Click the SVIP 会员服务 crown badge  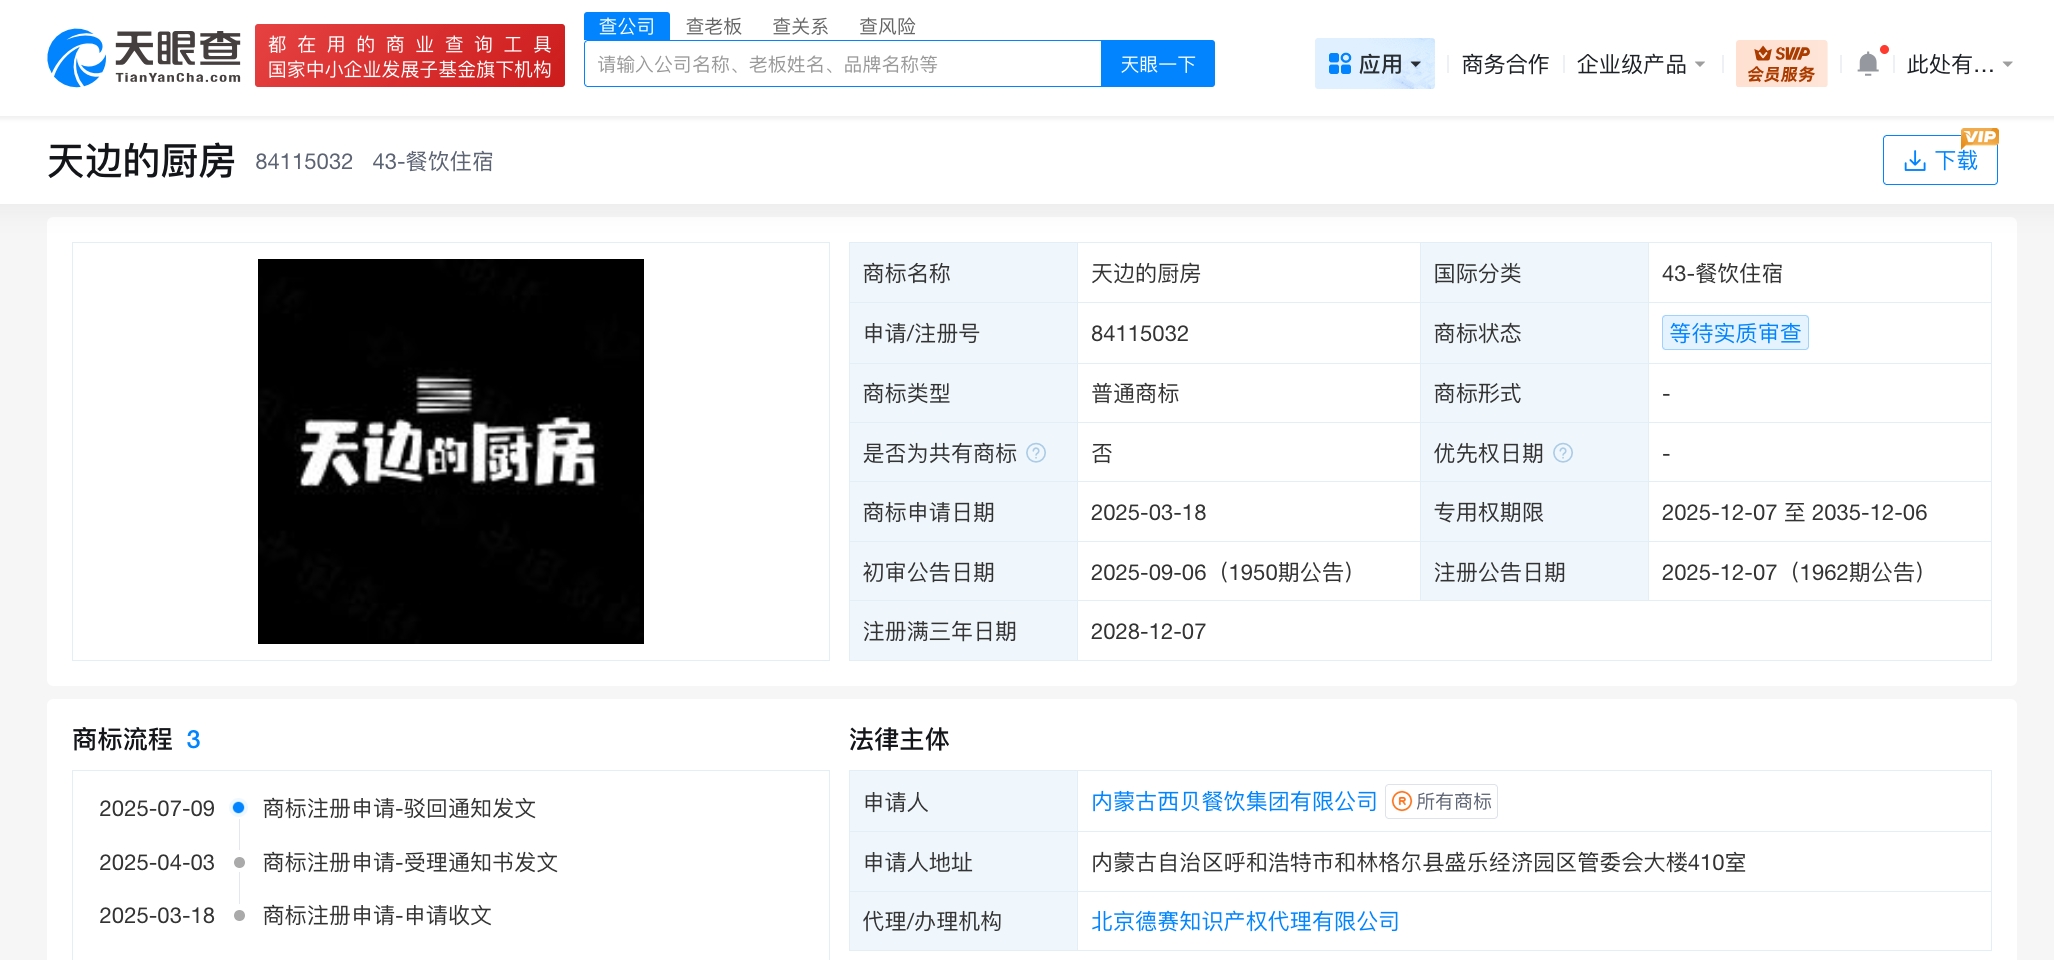1780,64
